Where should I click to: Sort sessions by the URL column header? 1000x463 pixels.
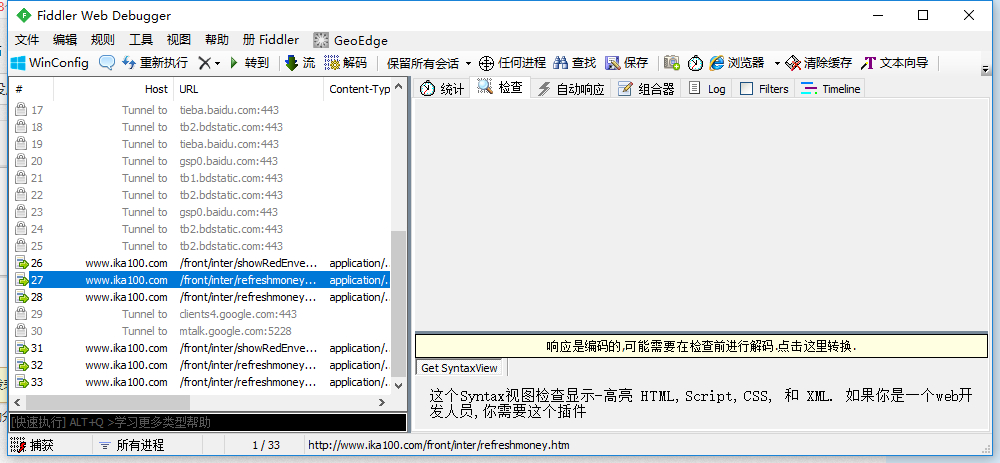(x=249, y=89)
